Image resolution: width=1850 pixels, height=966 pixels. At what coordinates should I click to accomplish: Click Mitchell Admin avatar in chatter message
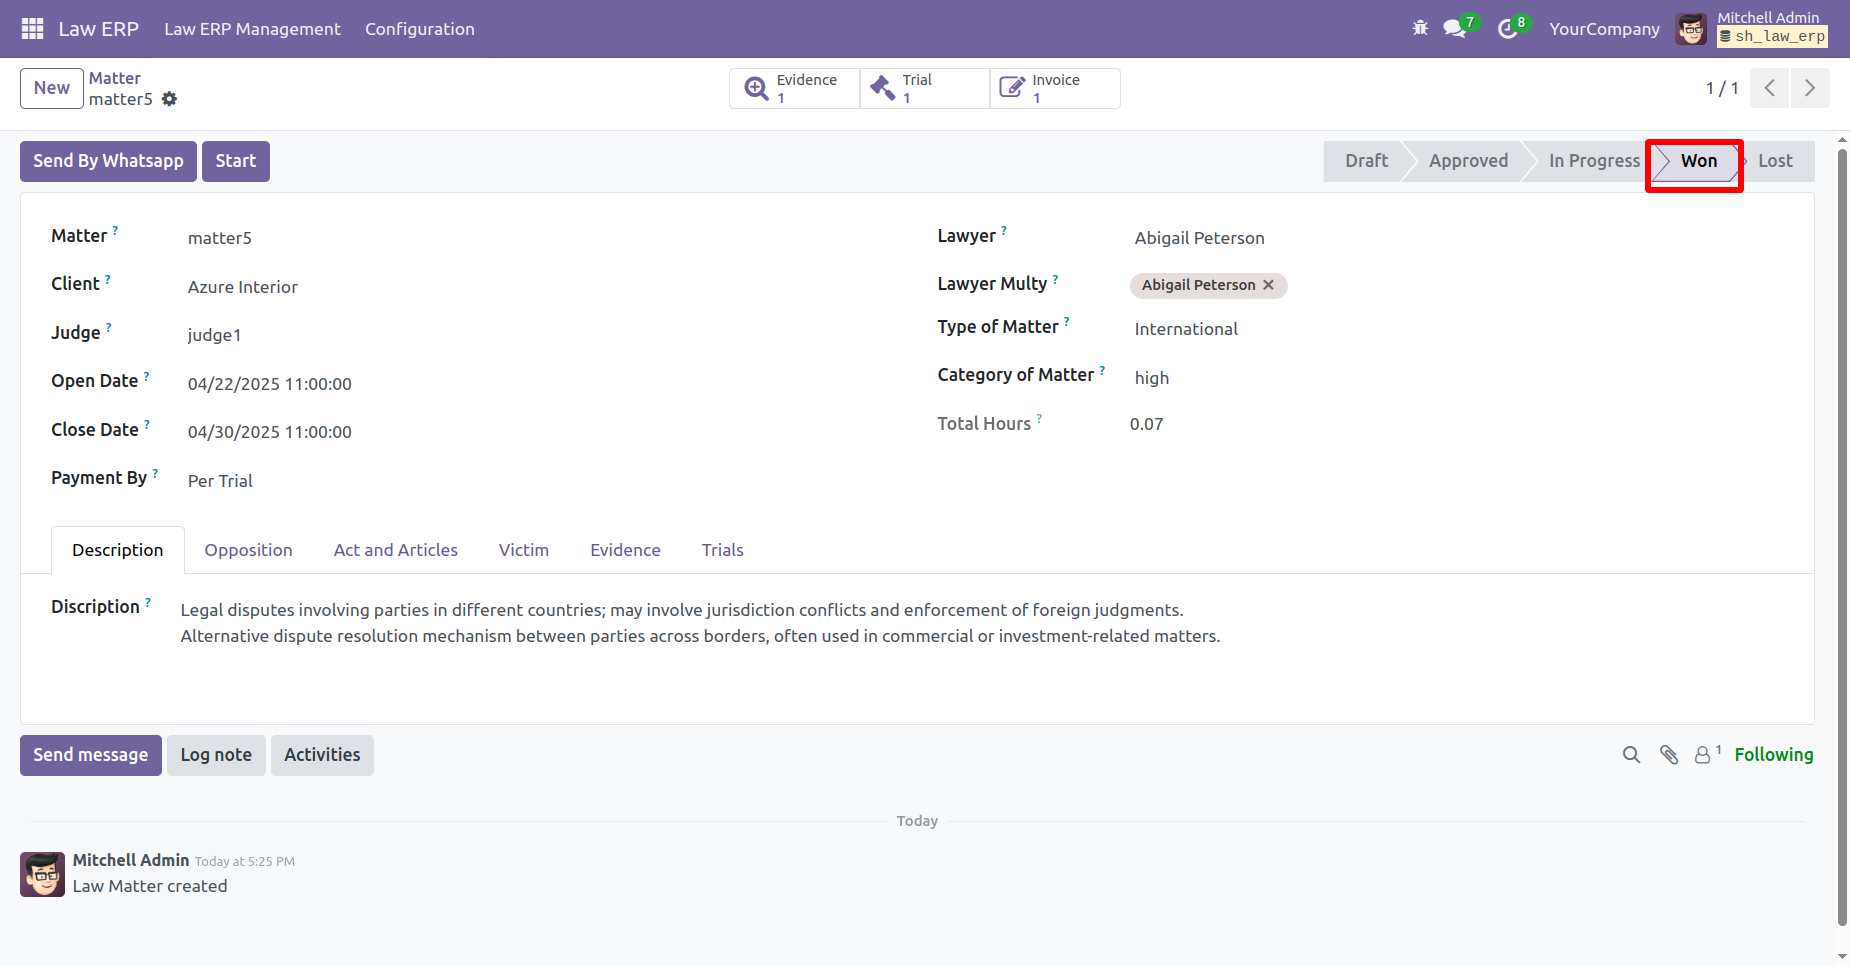tap(43, 874)
